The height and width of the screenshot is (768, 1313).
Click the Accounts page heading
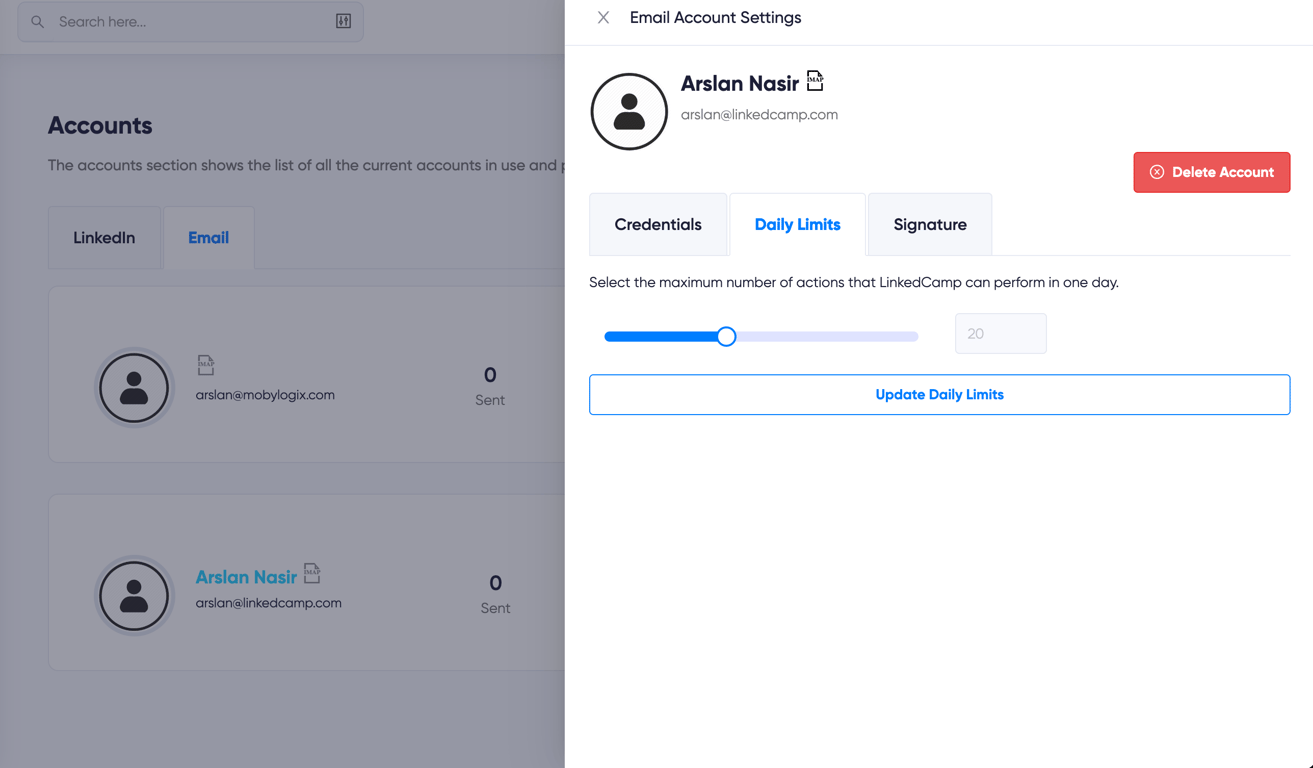point(100,125)
